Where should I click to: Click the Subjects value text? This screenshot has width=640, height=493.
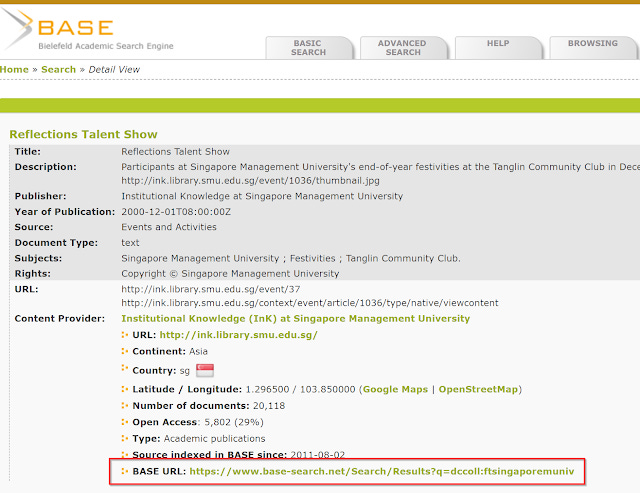(x=291, y=258)
